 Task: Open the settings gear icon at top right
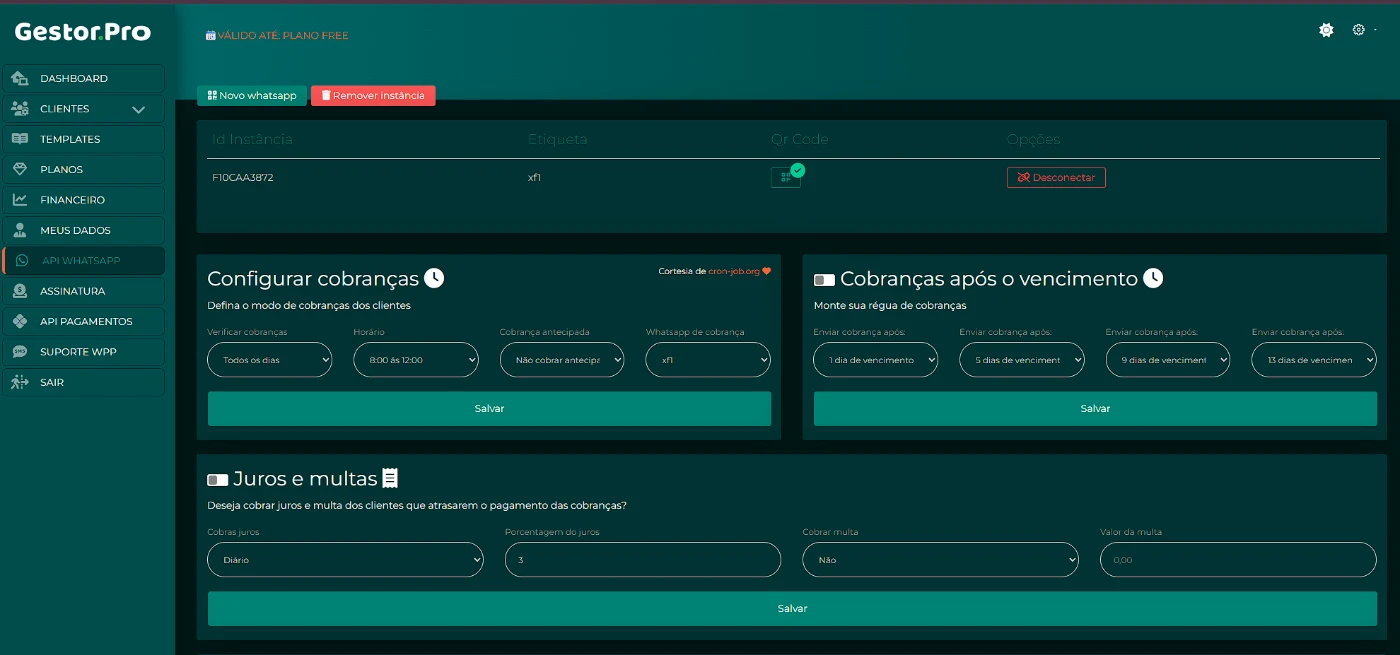tap(1359, 30)
